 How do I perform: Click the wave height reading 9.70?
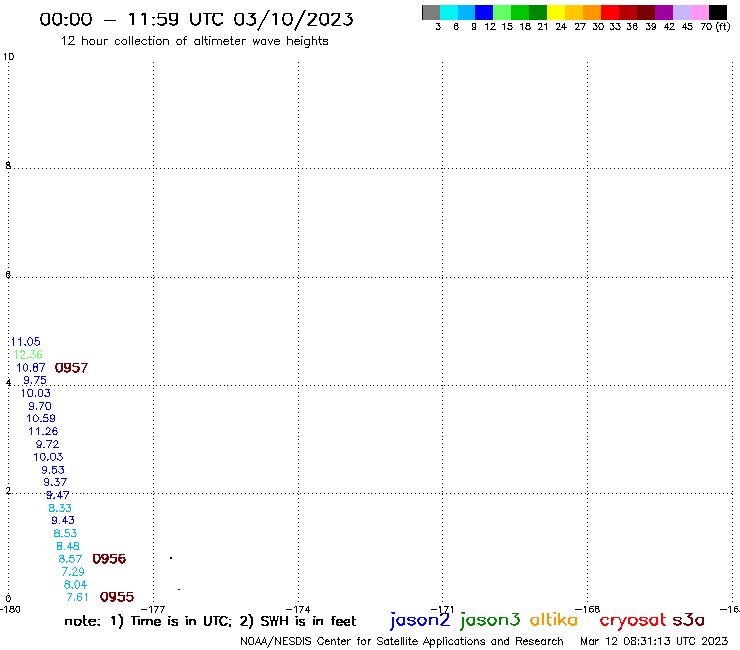(40, 406)
